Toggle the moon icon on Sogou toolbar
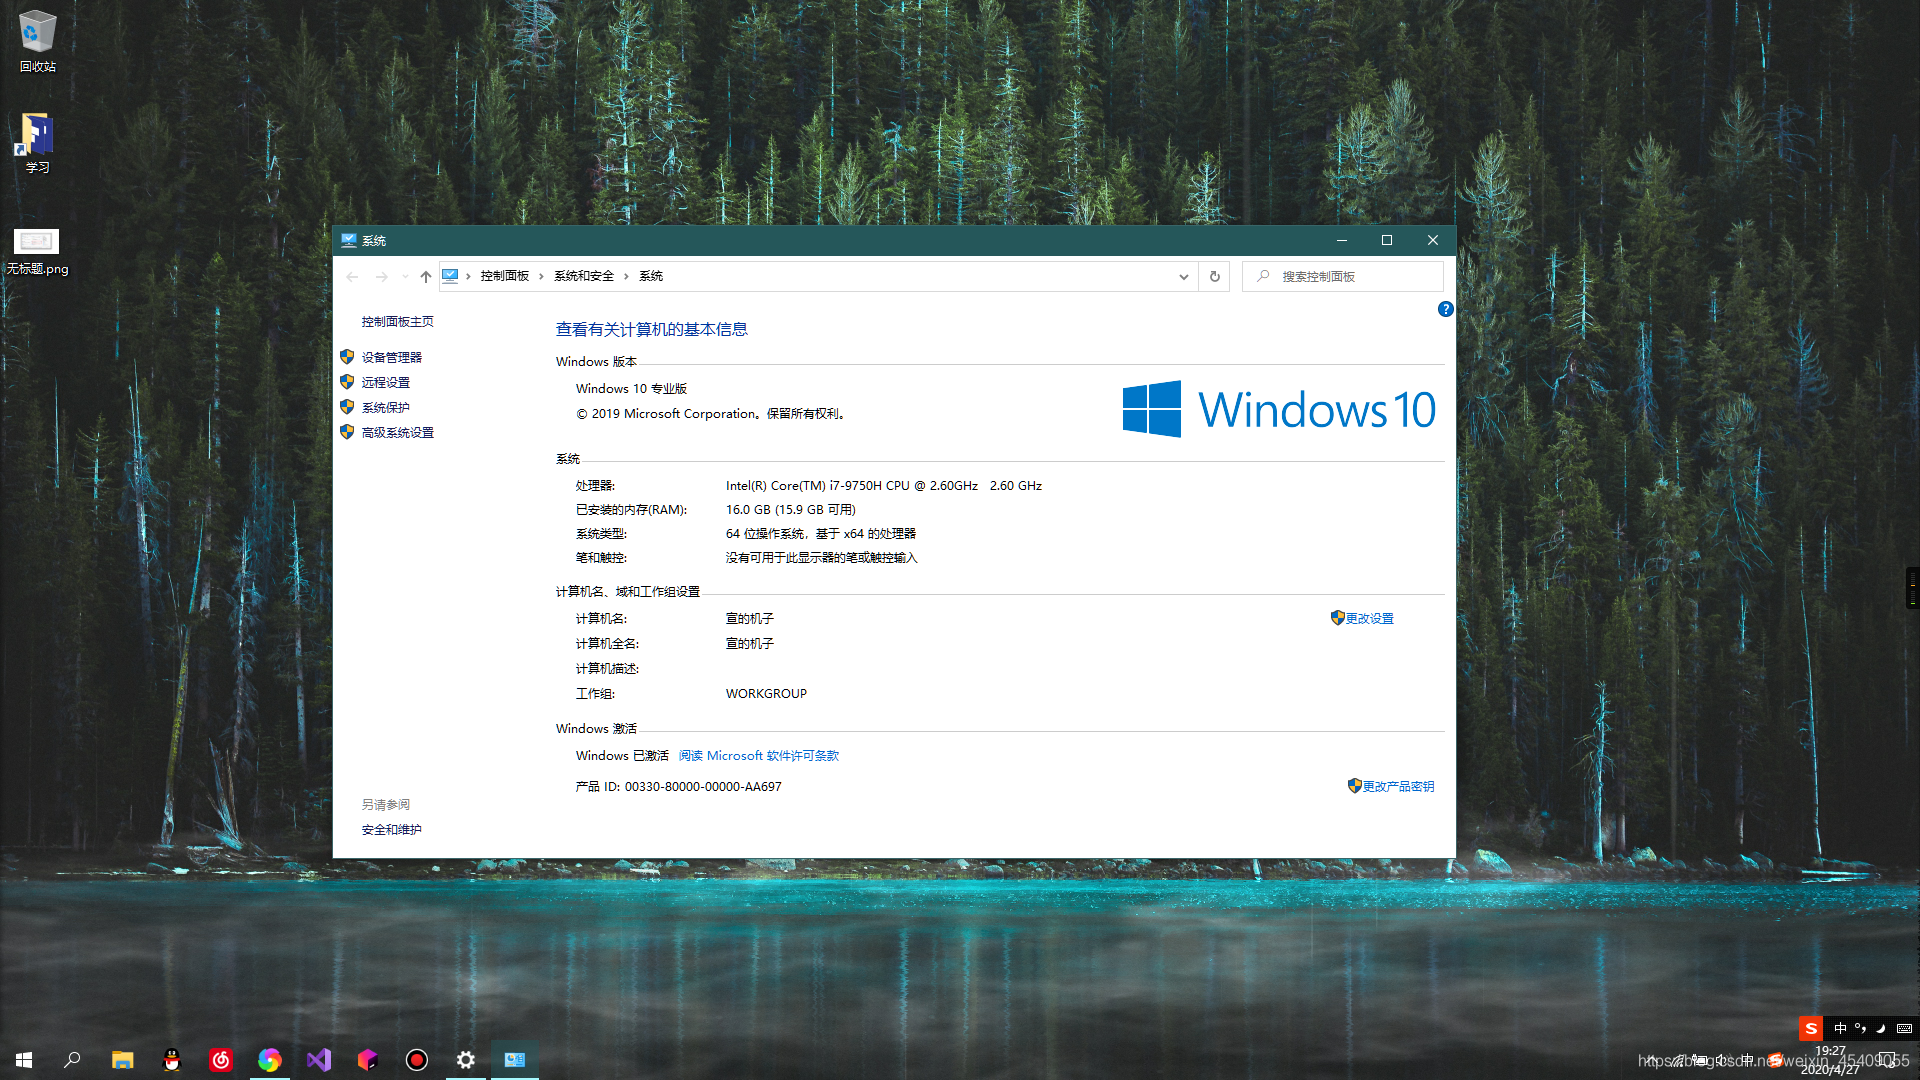This screenshot has width=1920, height=1080. pyautogui.click(x=1881, y=1028)
